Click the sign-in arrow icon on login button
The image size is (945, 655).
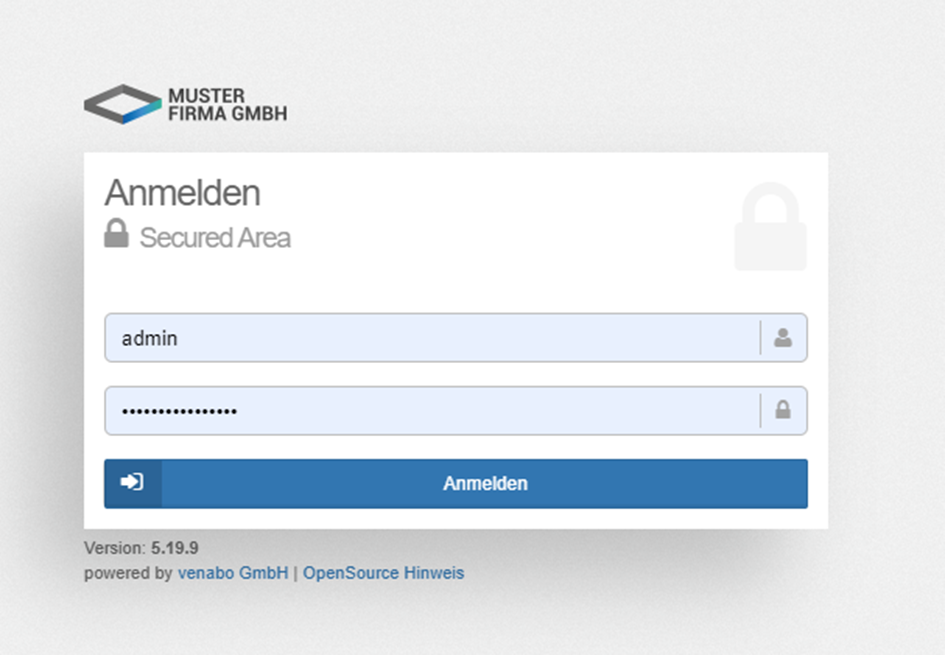132,483
